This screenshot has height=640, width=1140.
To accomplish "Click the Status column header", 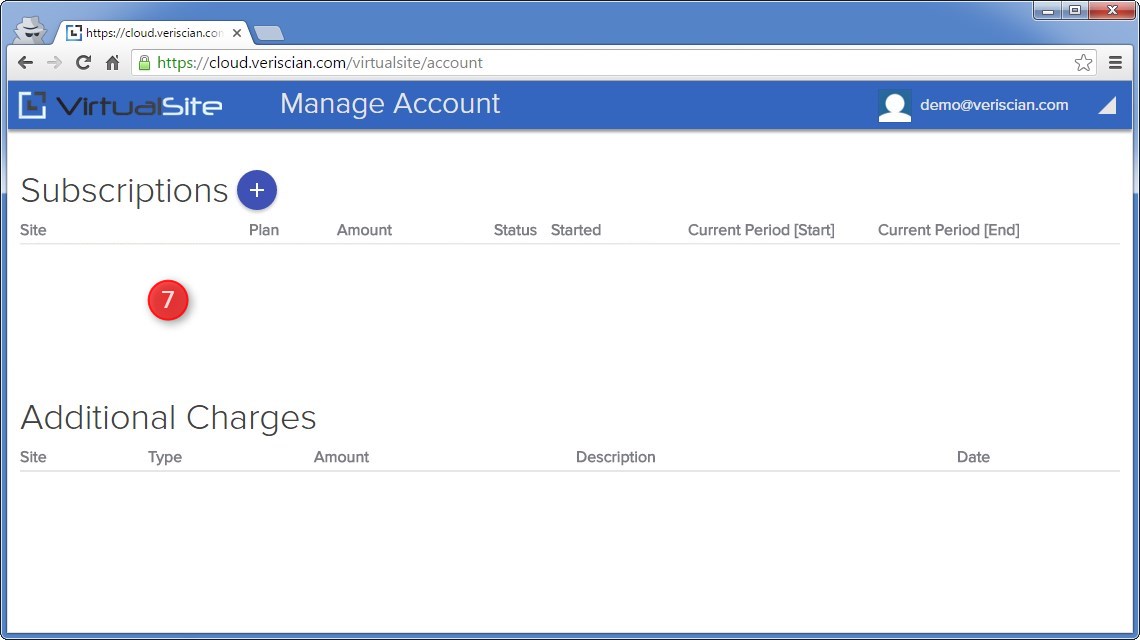I will coord(515,230).
